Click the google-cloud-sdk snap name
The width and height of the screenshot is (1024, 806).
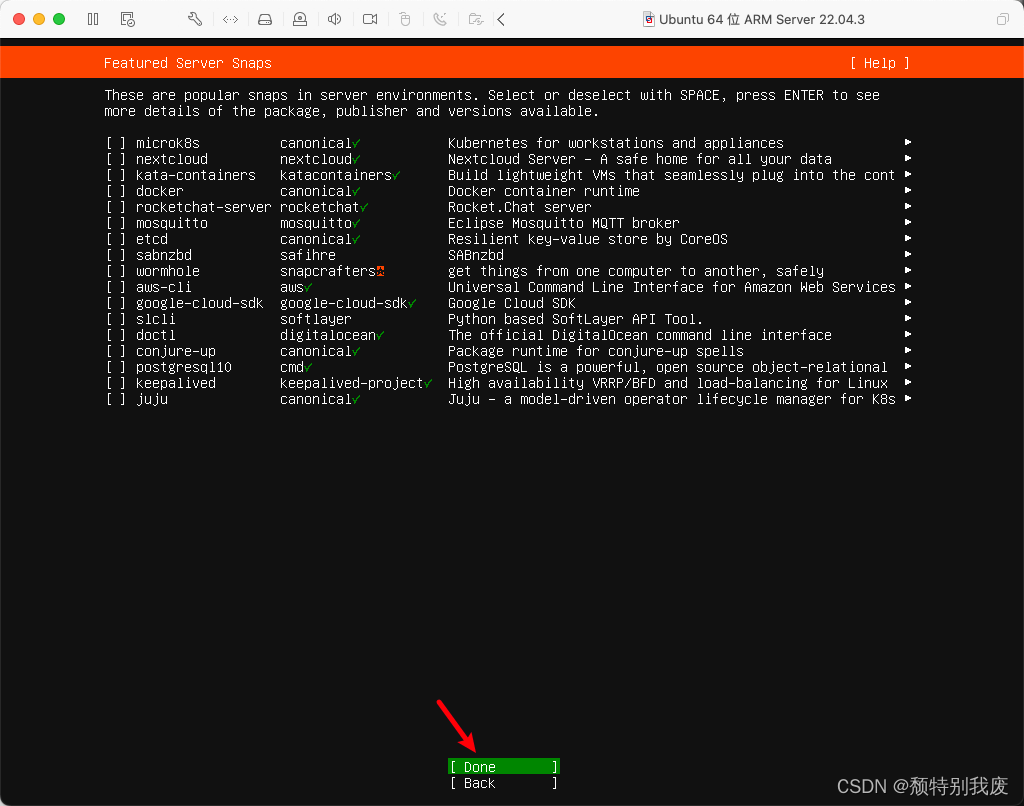(x=200, y=303)
